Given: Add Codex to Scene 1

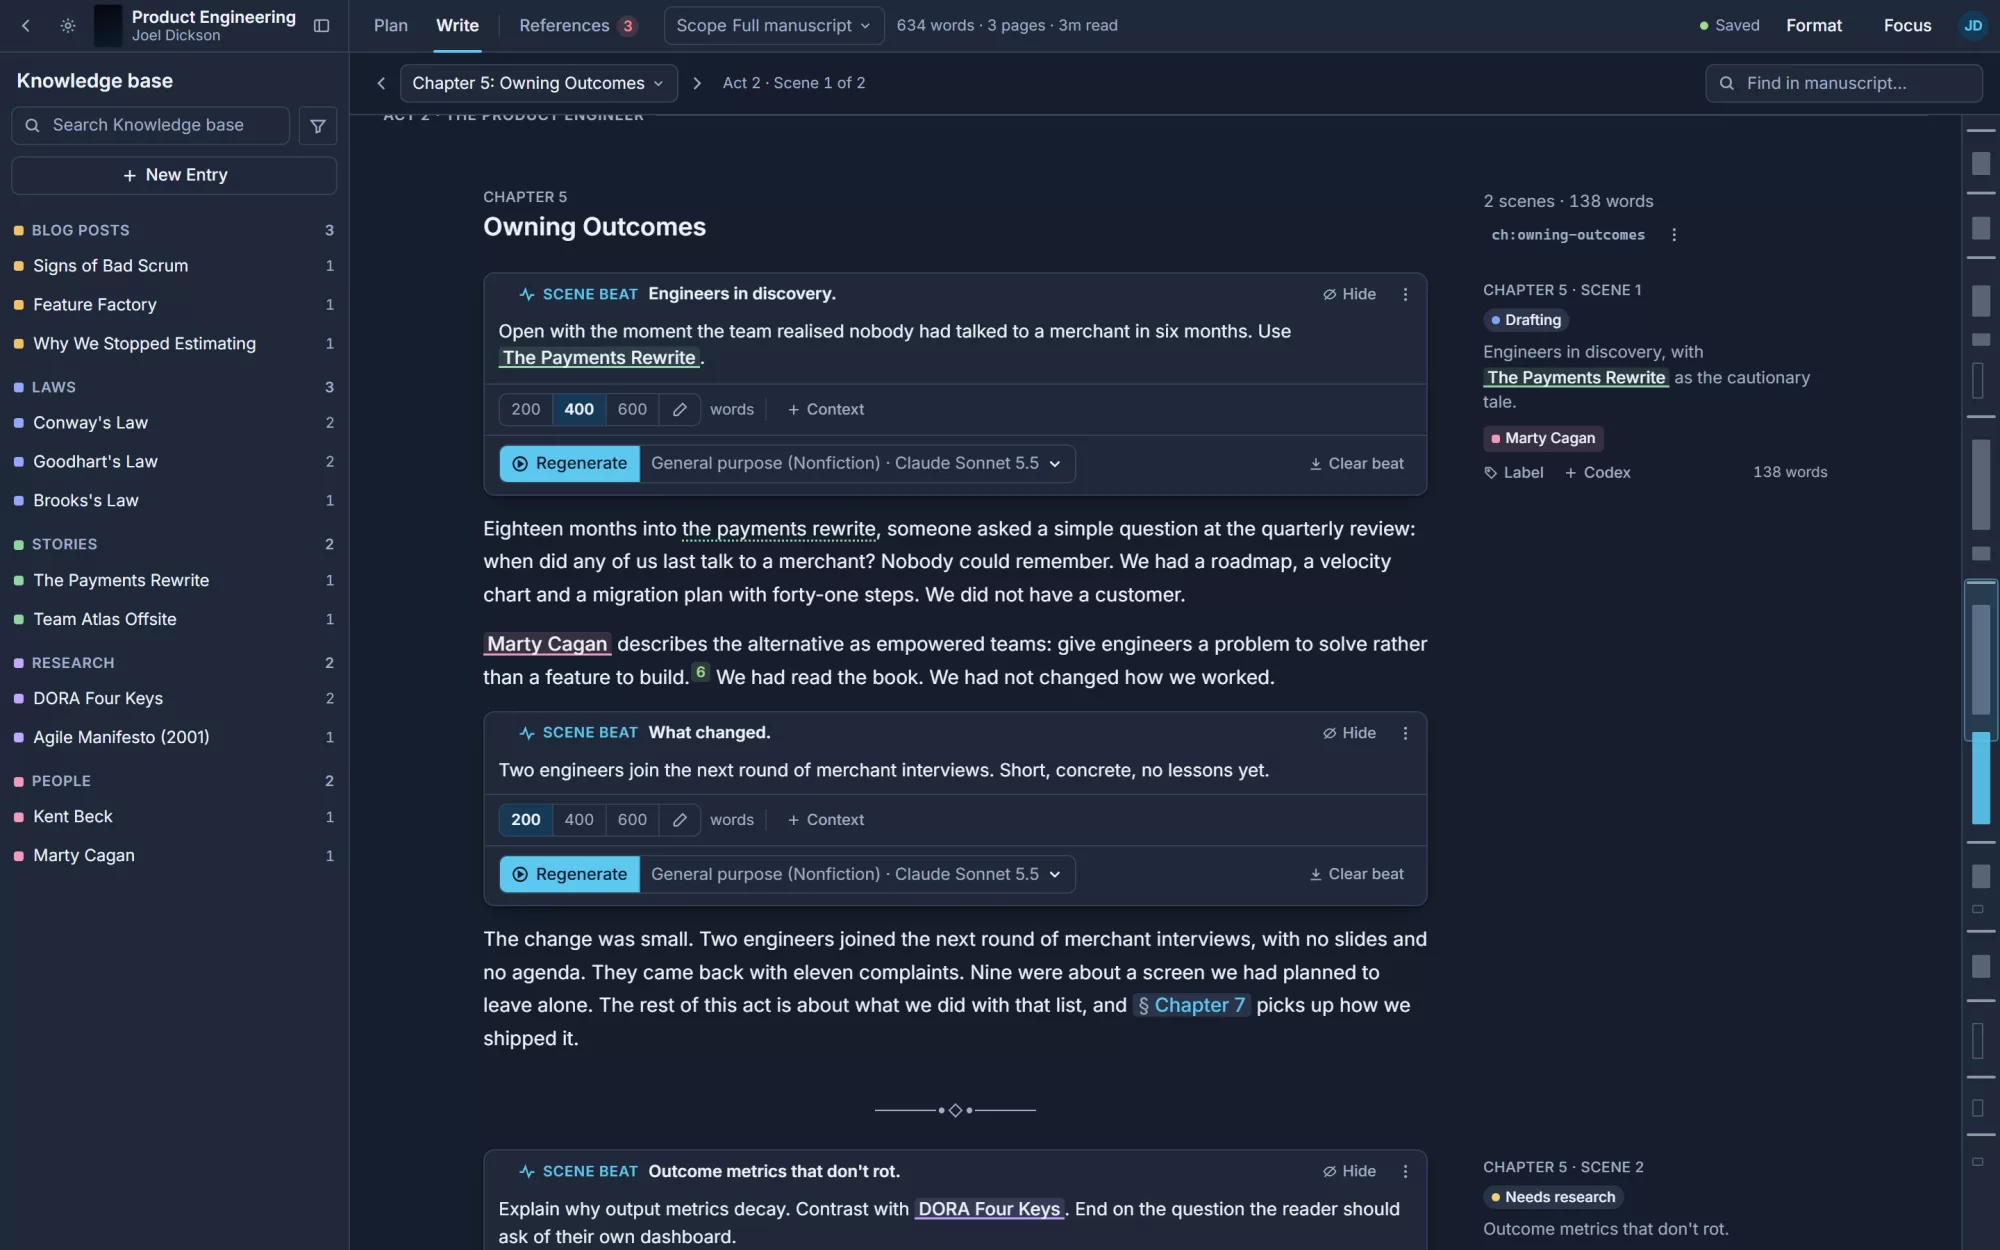Looking at the screenshot, I should click(x=1597, y=472).
